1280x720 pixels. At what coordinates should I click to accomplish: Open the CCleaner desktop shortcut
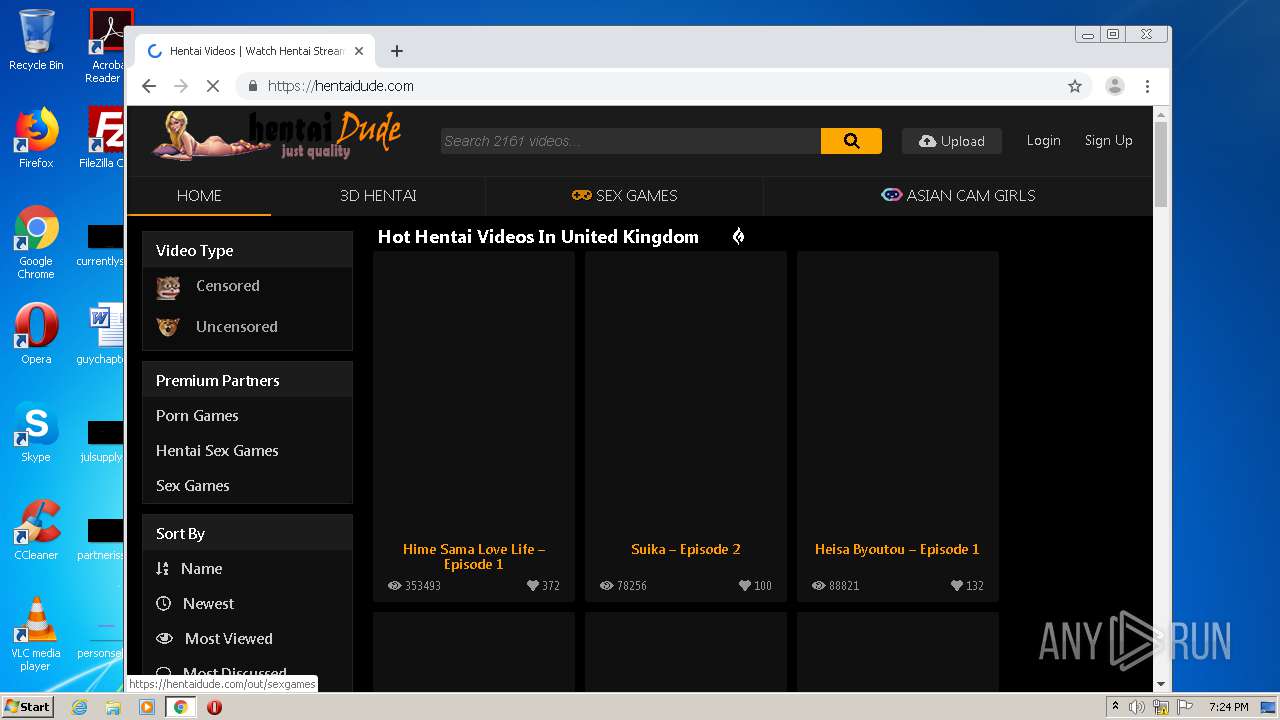click(x=36, y=530)
